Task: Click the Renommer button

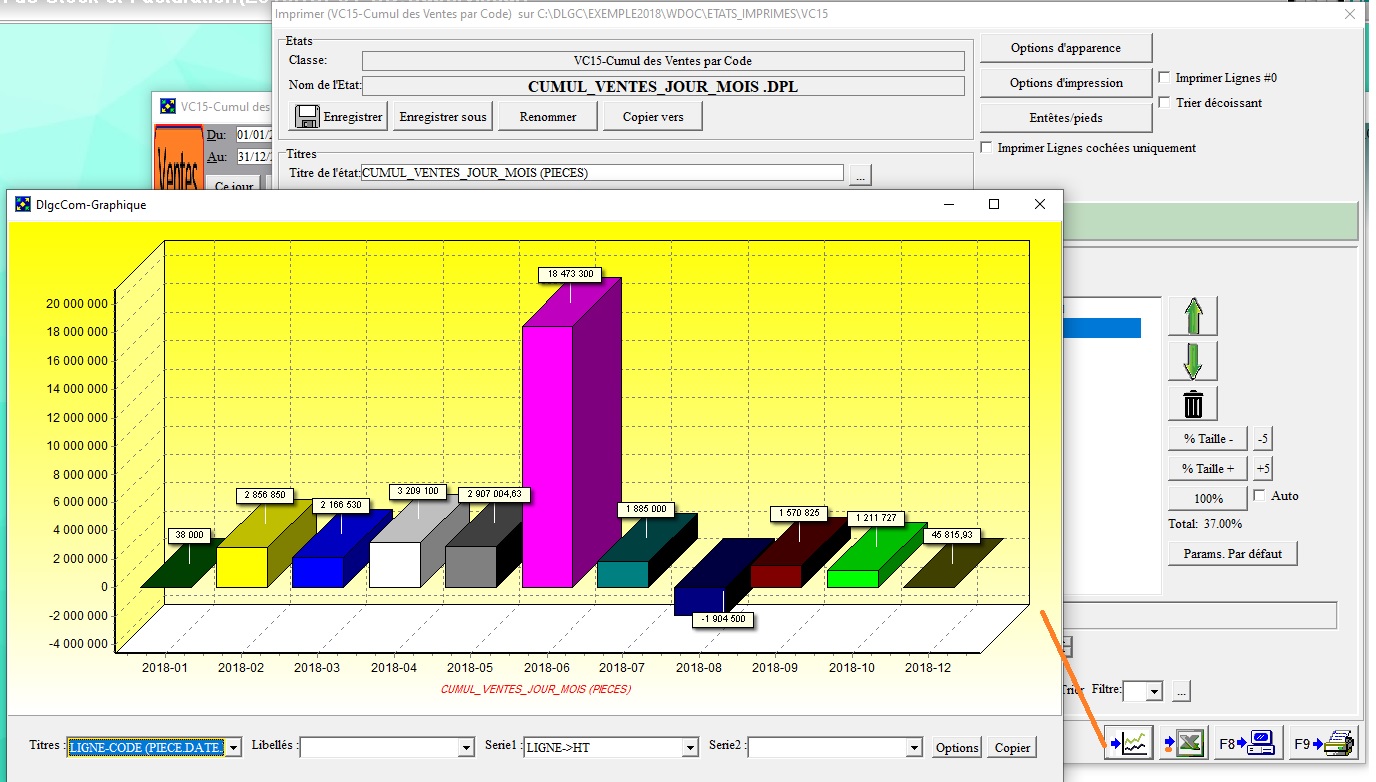Action: coord(548,117)
